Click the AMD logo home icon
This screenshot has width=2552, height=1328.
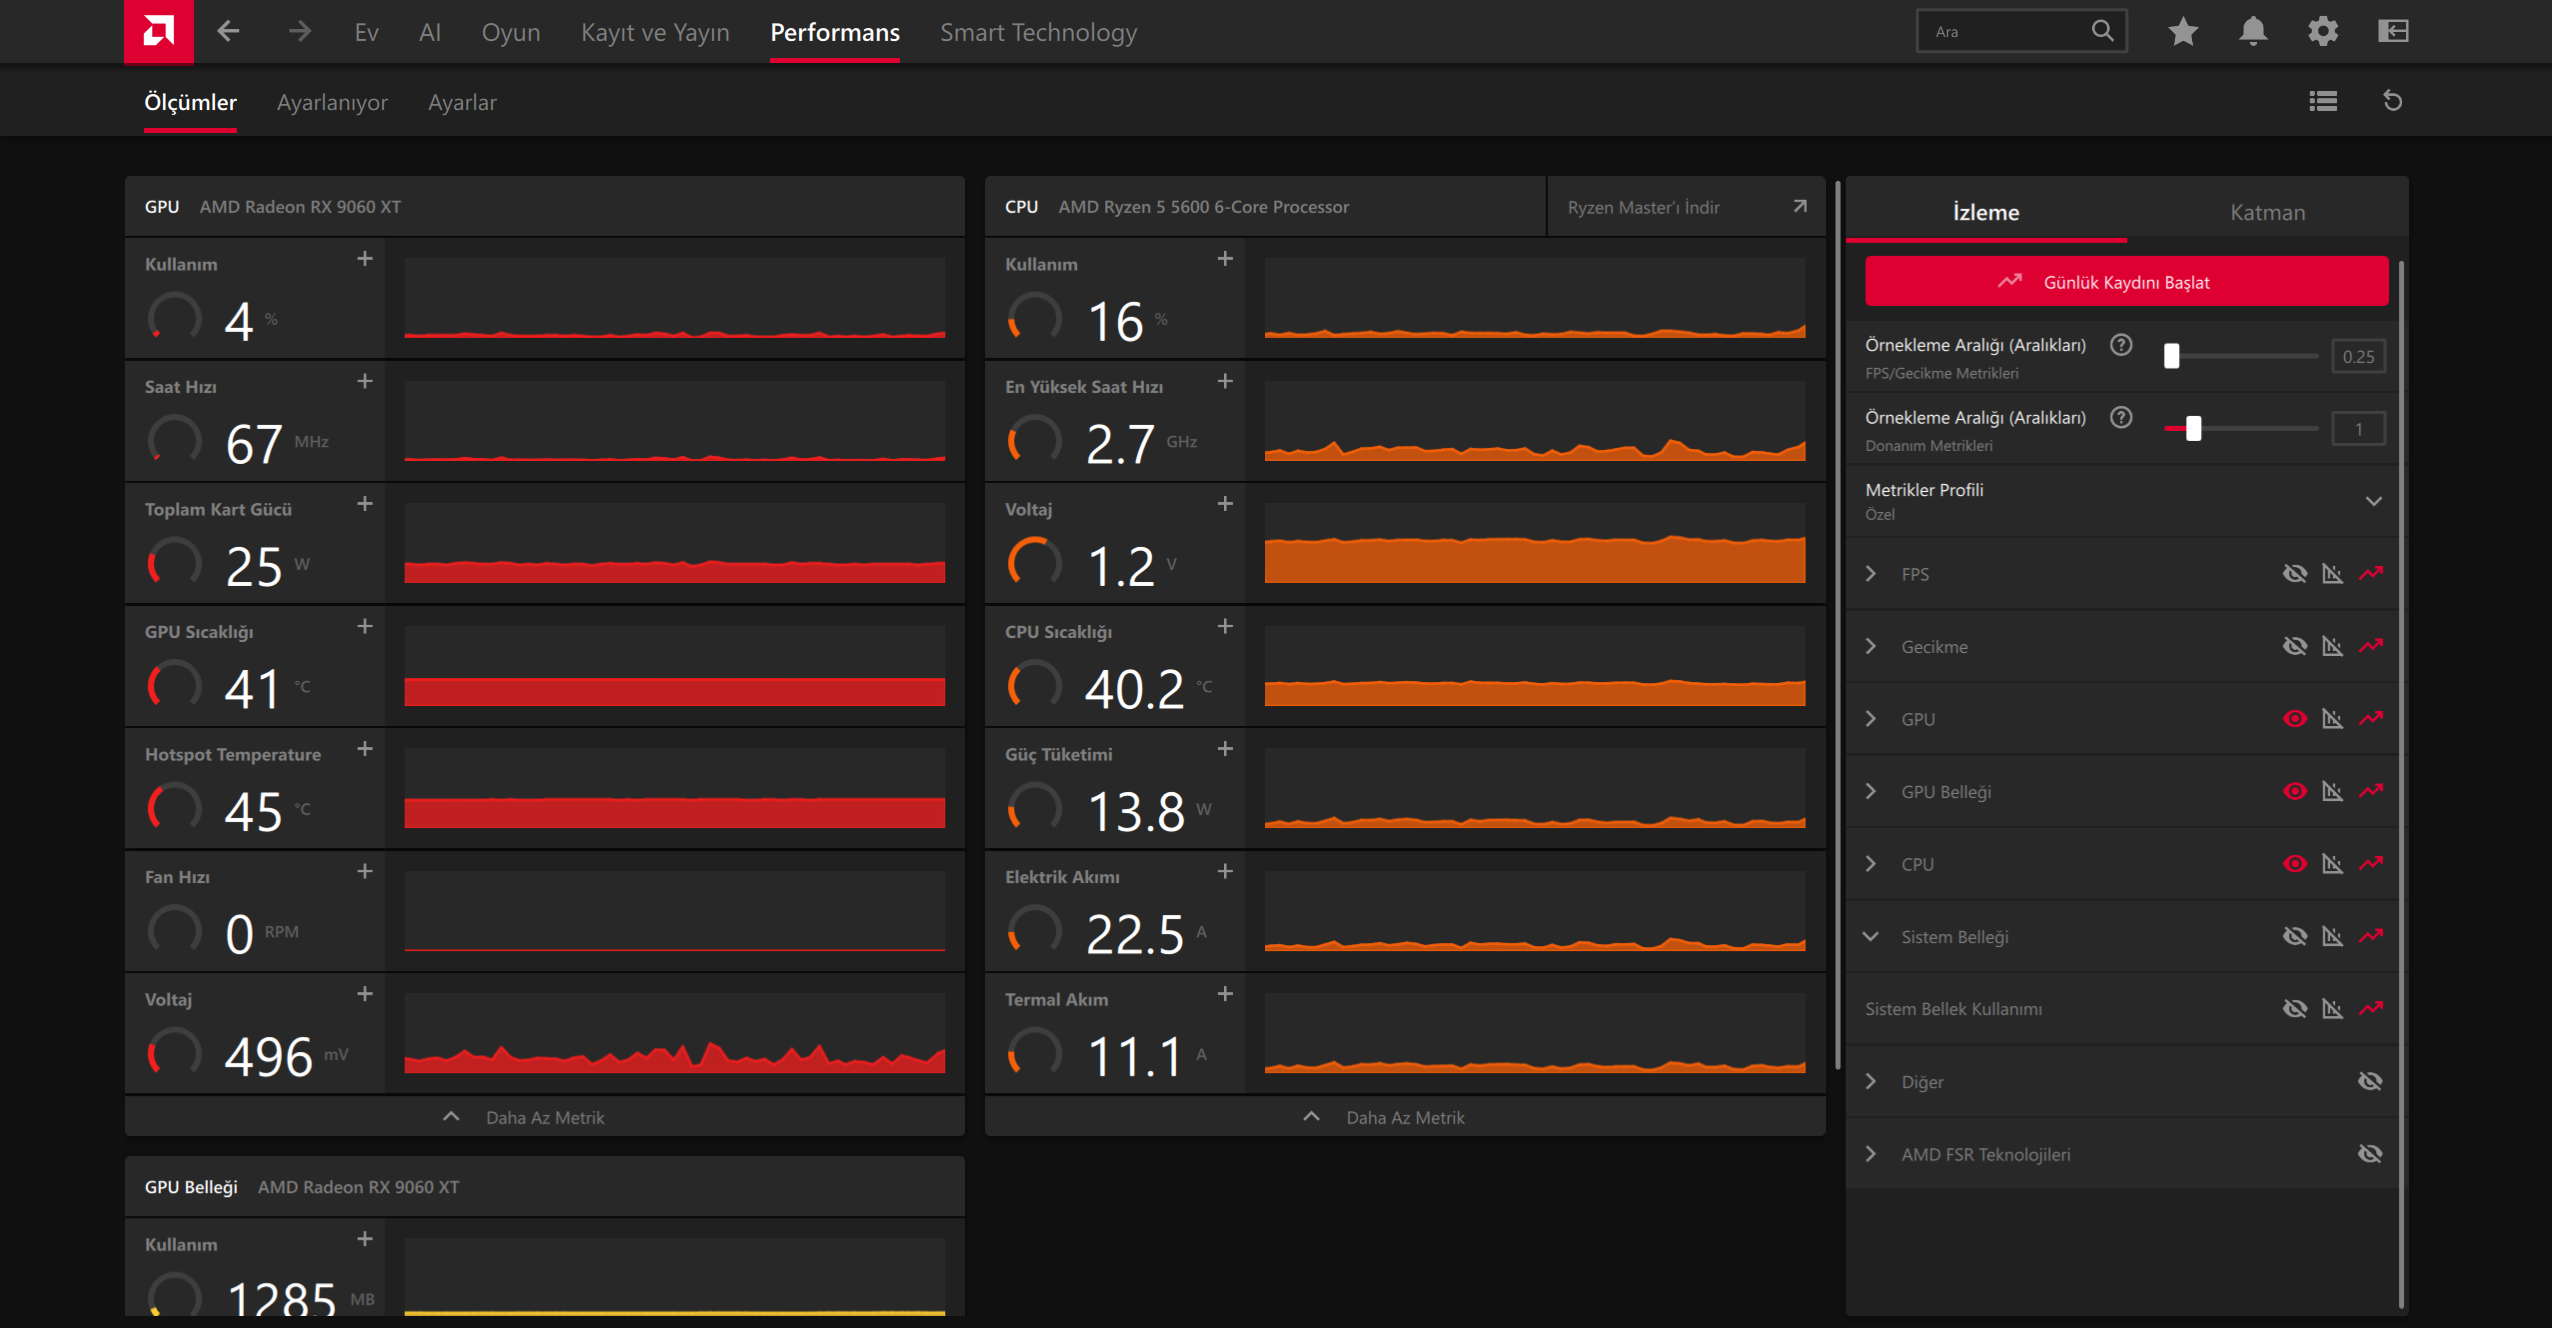158,32
